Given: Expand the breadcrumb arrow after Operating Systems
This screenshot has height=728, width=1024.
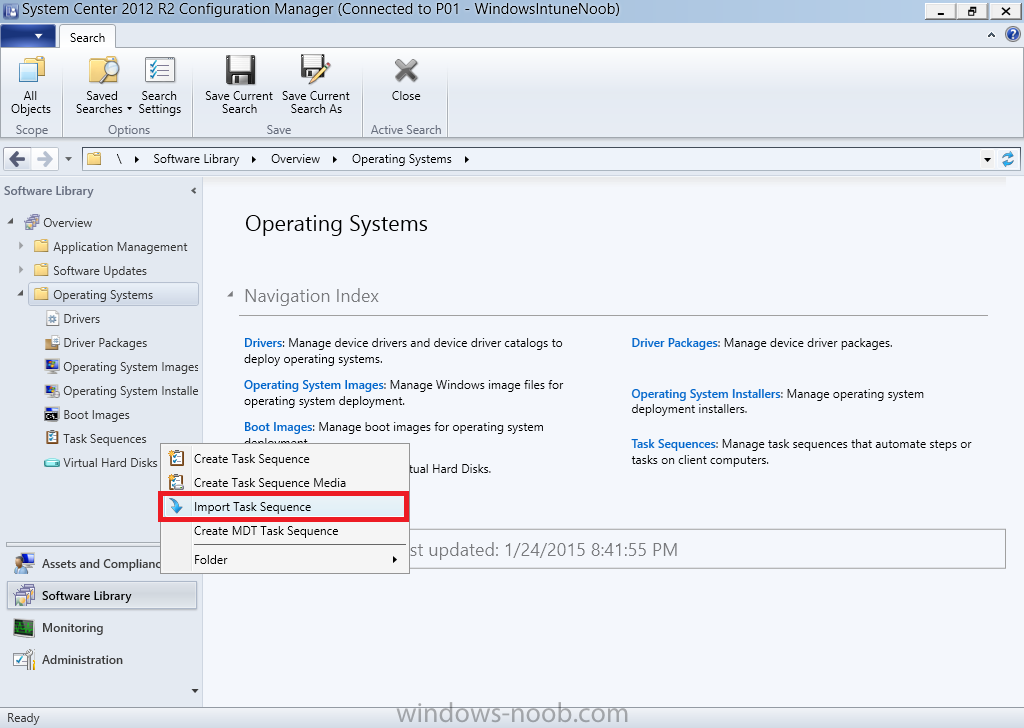Looking at the screenshot, I should click(466, 159).
